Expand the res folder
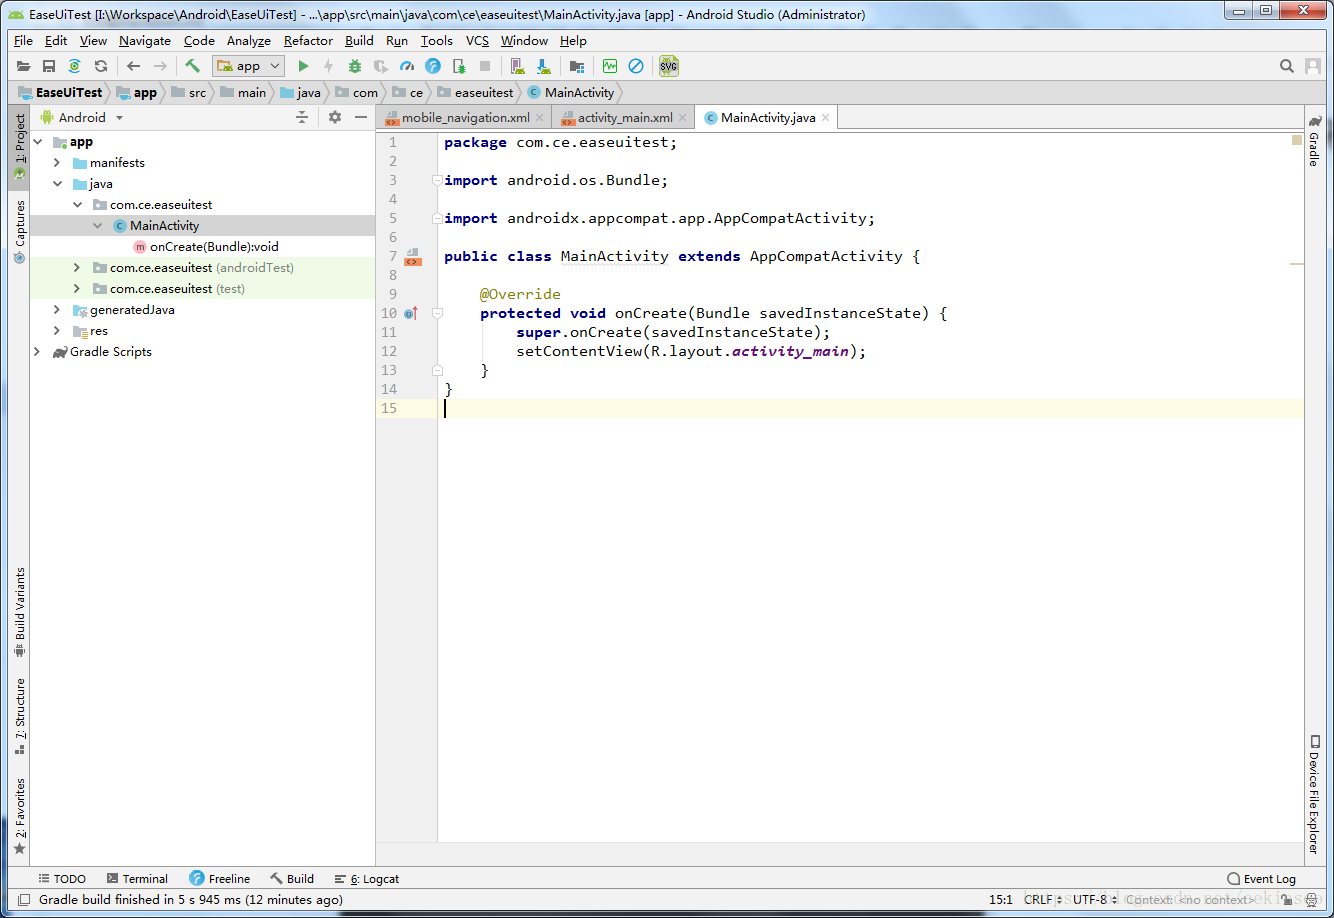This screenshot has height=918, width=1334. click(57, 331)
